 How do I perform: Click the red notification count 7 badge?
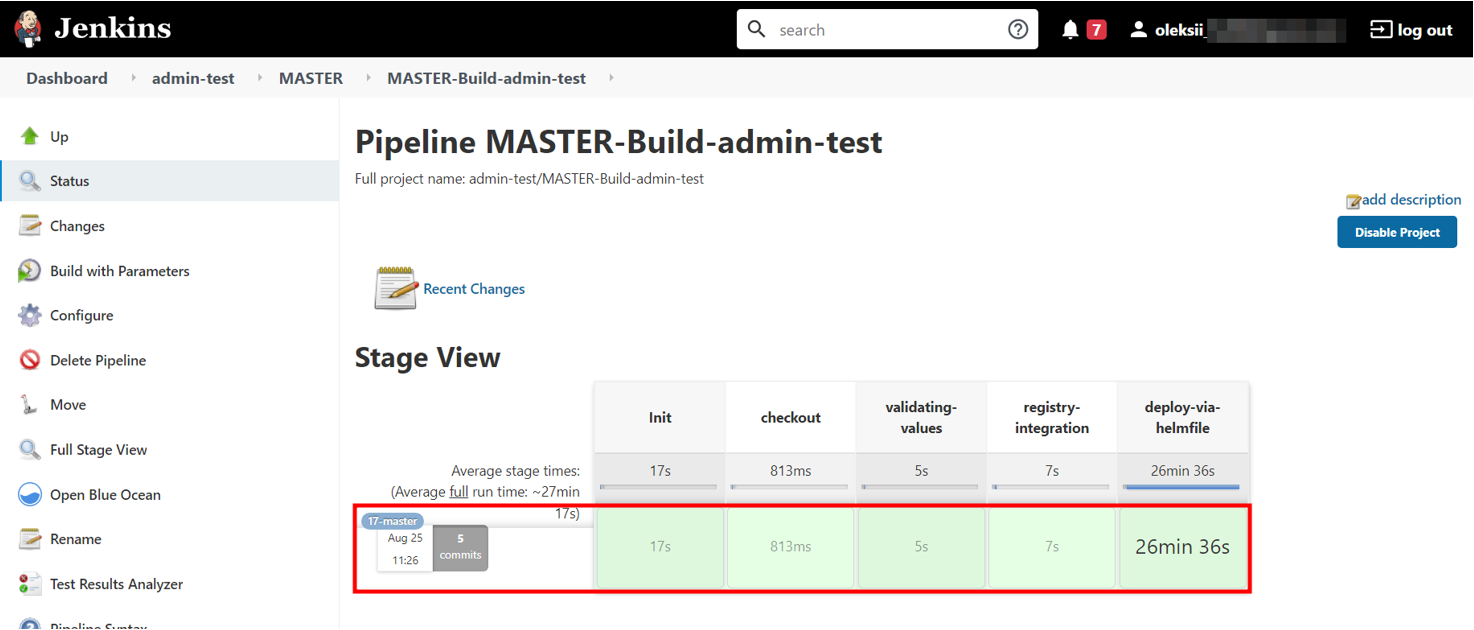pos(1096,29)
